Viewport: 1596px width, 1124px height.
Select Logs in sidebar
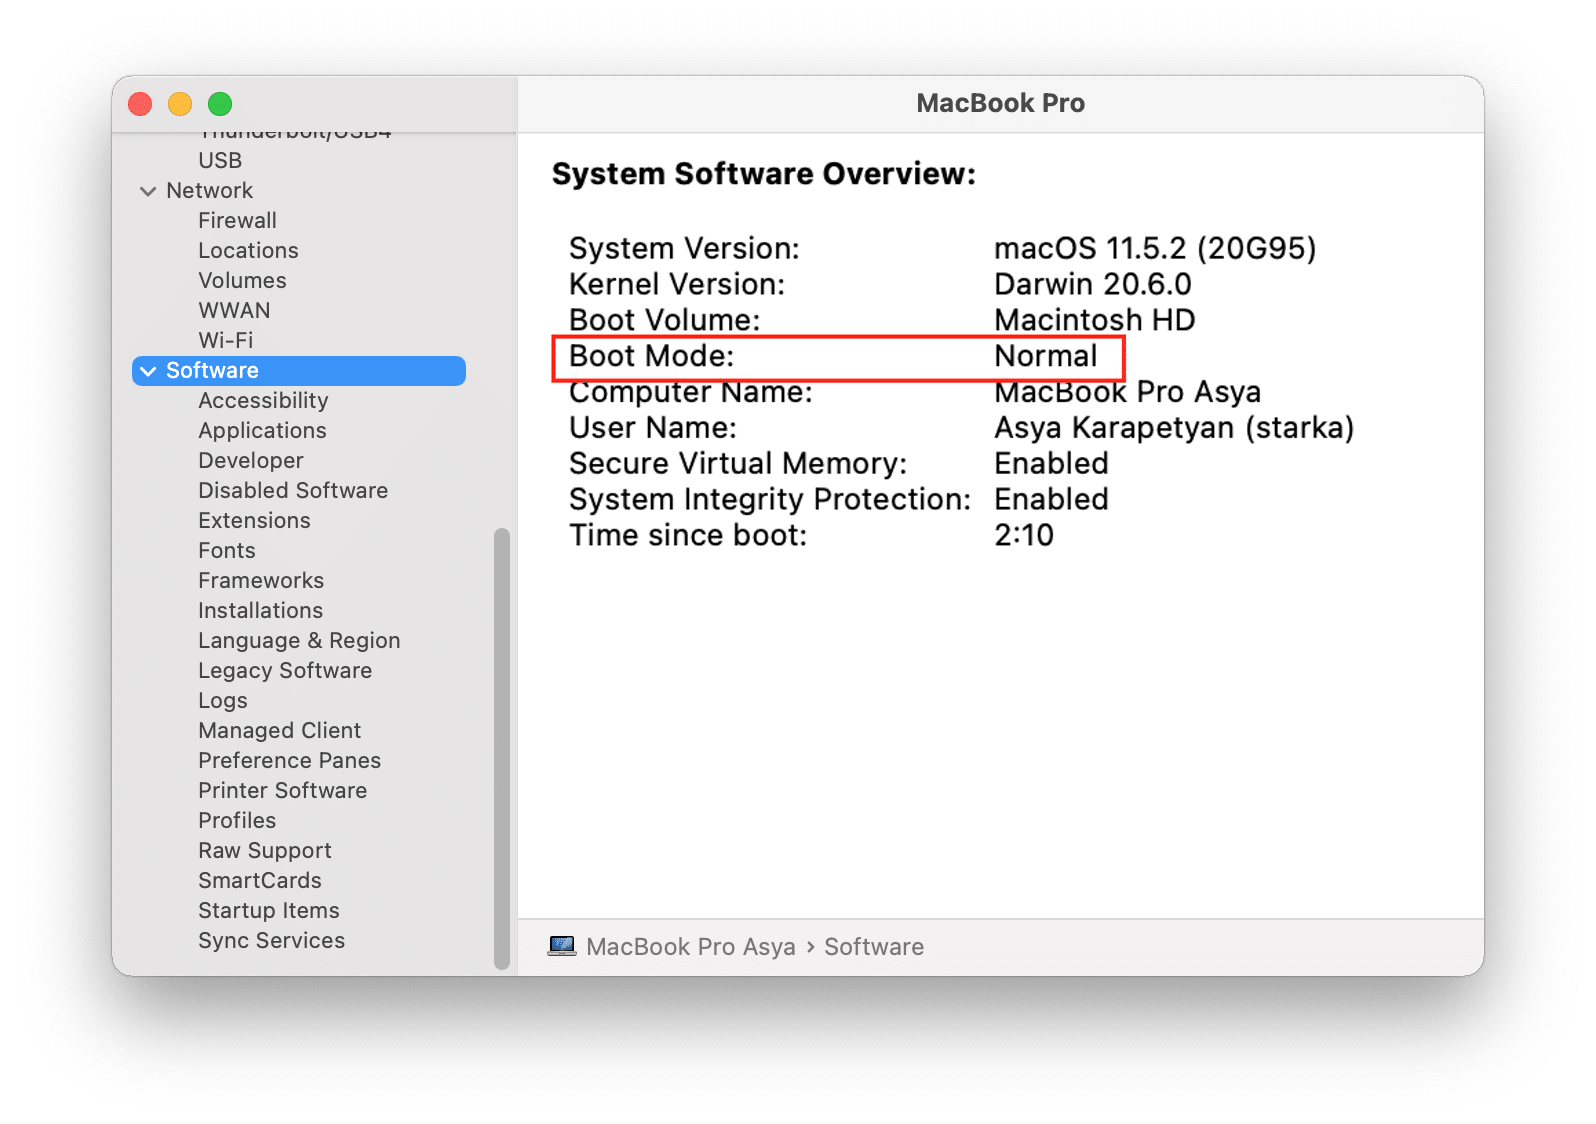(223, 700)
